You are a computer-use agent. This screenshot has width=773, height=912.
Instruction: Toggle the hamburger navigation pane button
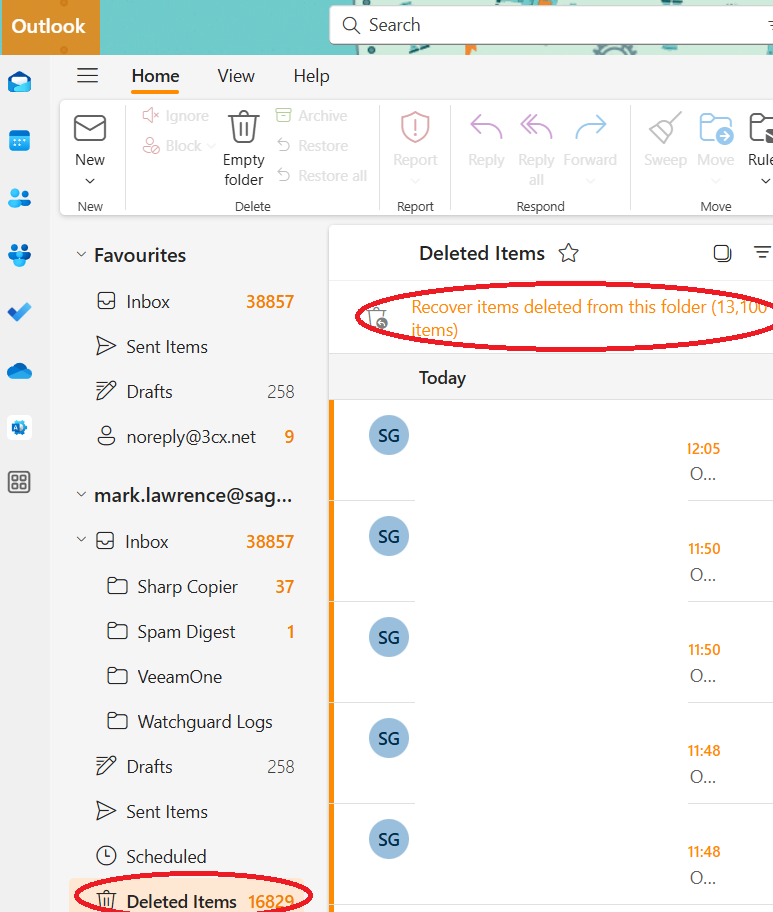(88, 76)
